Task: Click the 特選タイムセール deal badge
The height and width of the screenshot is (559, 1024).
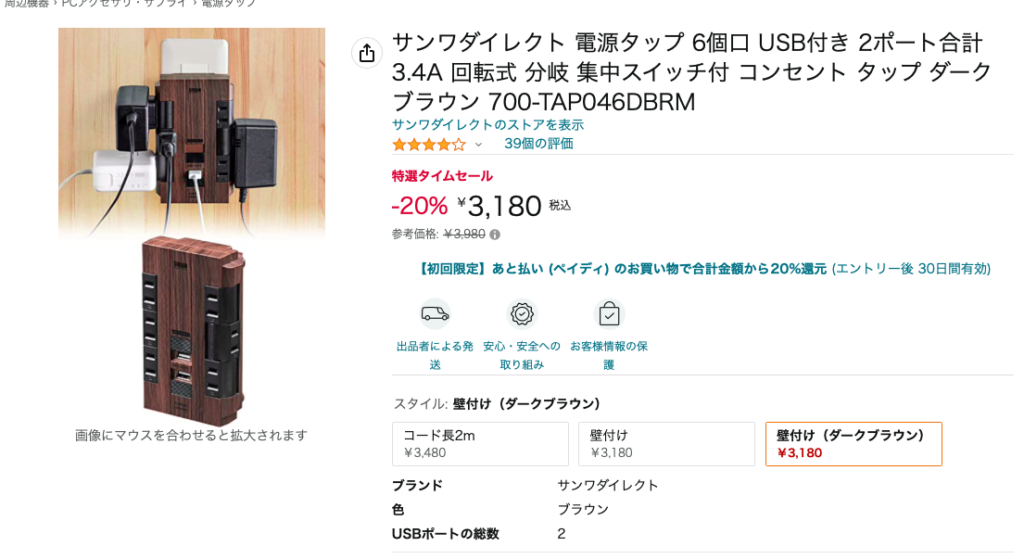Action: (x=442, y=176)
